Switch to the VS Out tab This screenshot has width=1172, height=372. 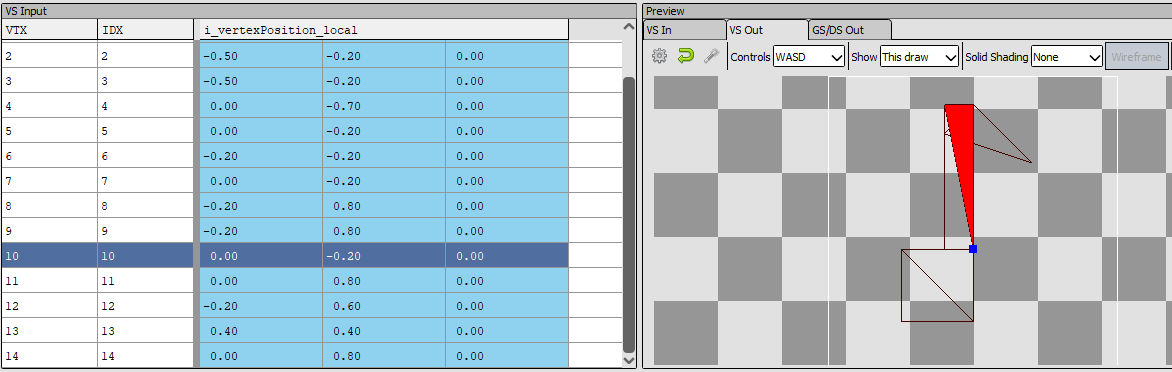pyautogui.click(x=766, y=30)
